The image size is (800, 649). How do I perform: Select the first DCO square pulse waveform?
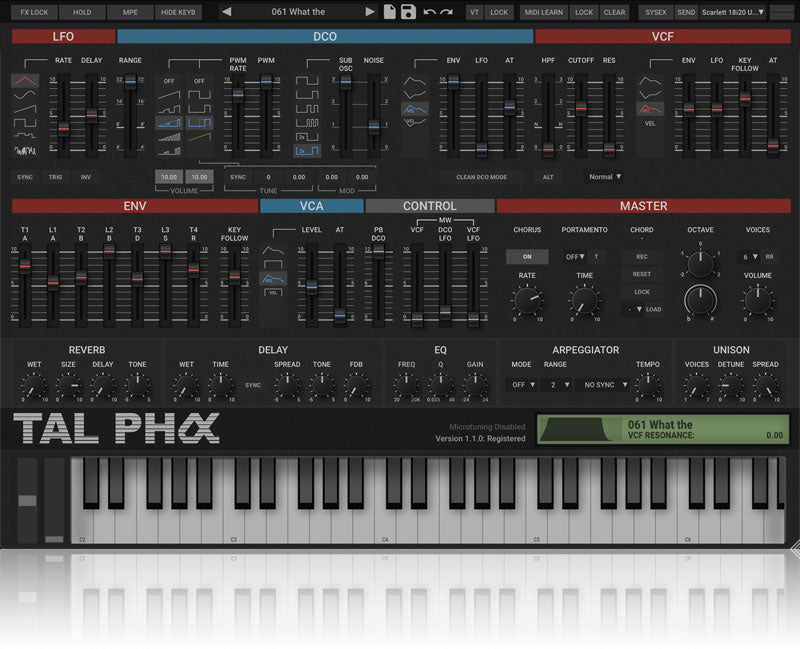(x=199, y=95)
